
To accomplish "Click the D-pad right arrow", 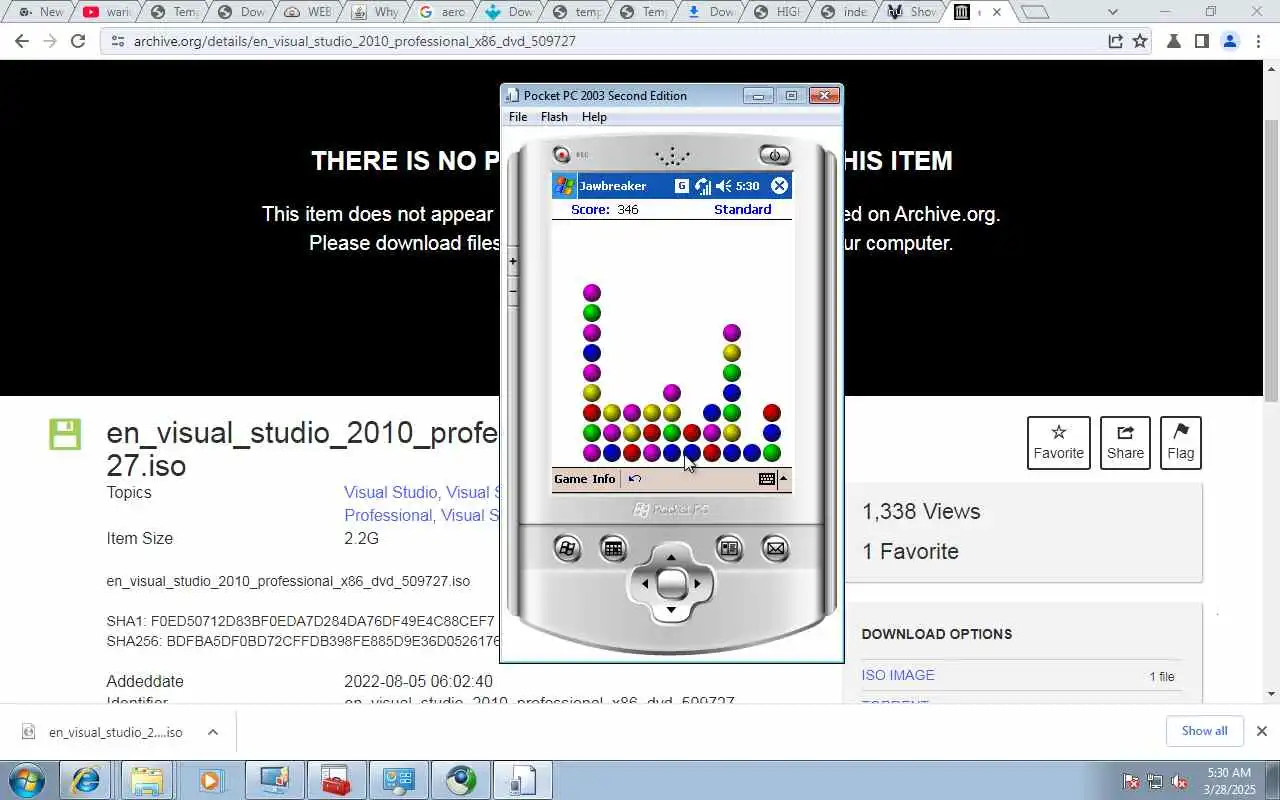I will click(697, 583).
